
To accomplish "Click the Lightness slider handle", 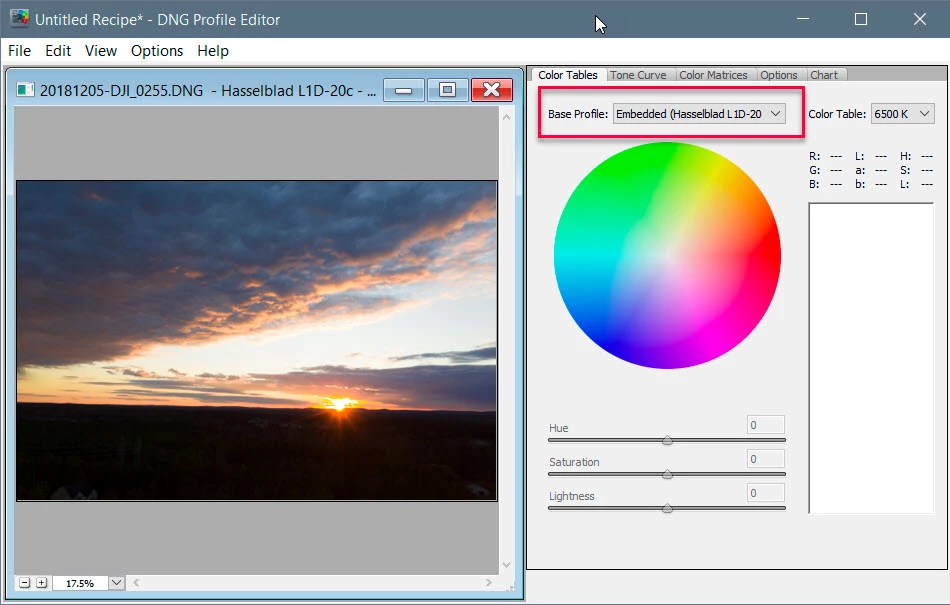I will [x=667, y=508].
